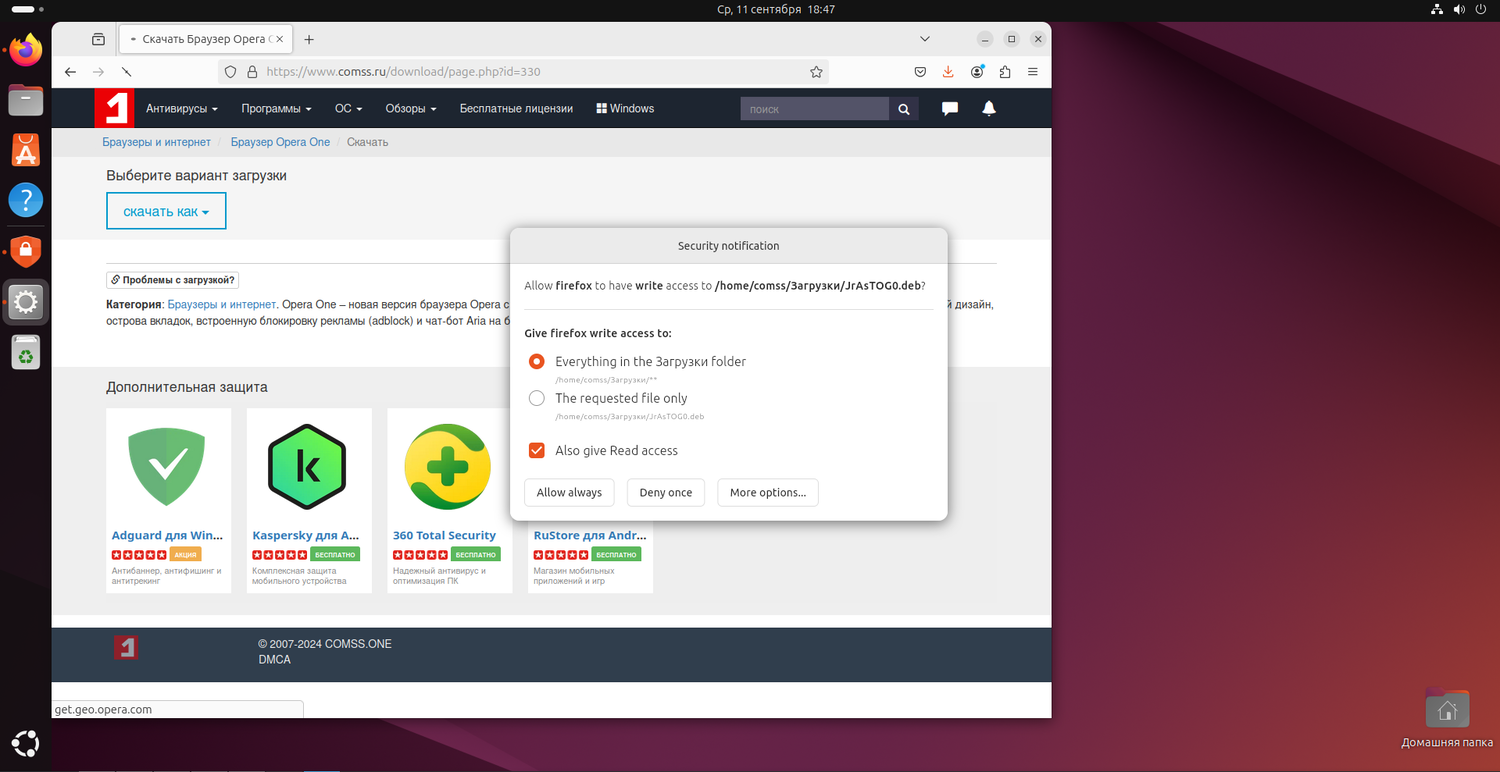1500x772 pixels.
Task: Open Files from the Ubuntu dock
Action: [26, 100]
